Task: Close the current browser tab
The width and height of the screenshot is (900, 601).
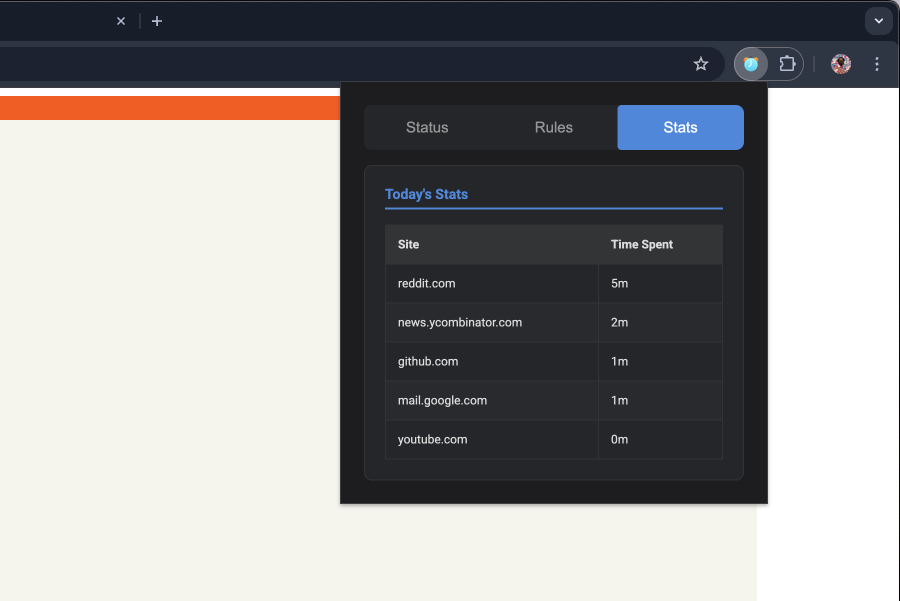Action: 121,21
